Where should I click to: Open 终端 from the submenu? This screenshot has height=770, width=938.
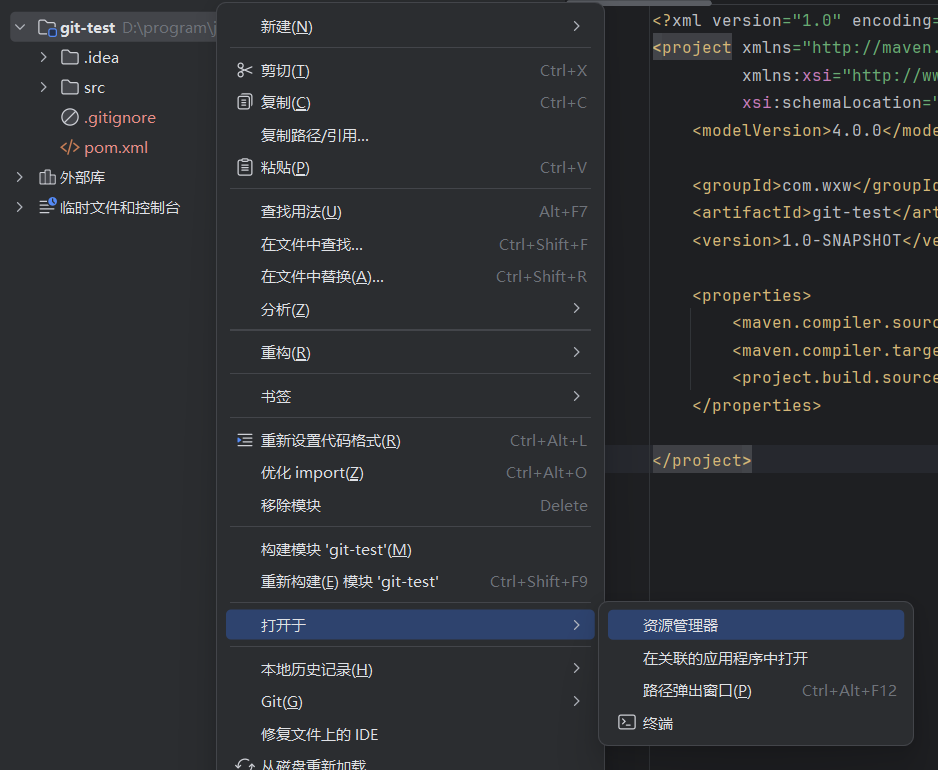[756, 723]
